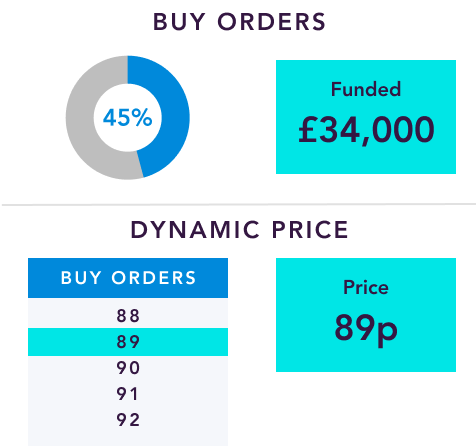Select the 88 buy order row
The width and height of the screenshot is (476, 446).
click(128, 315)
